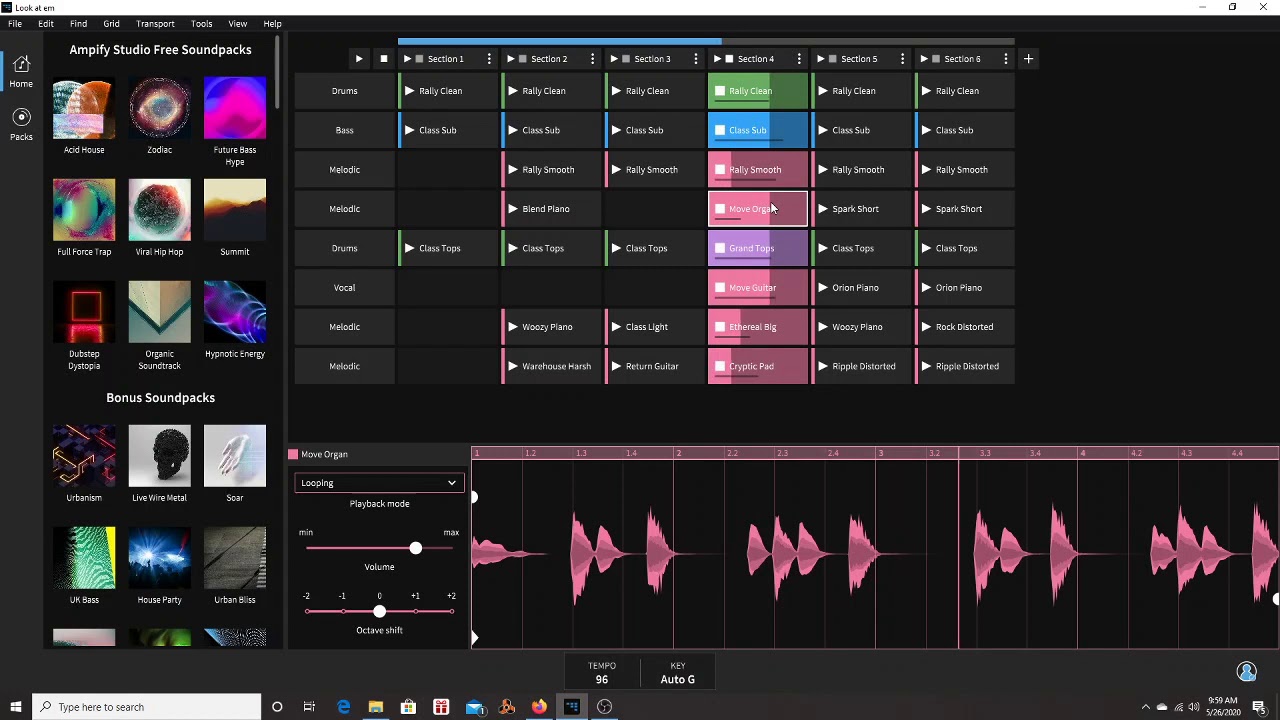Open File Explorer from taskbar

coord(375,707)
